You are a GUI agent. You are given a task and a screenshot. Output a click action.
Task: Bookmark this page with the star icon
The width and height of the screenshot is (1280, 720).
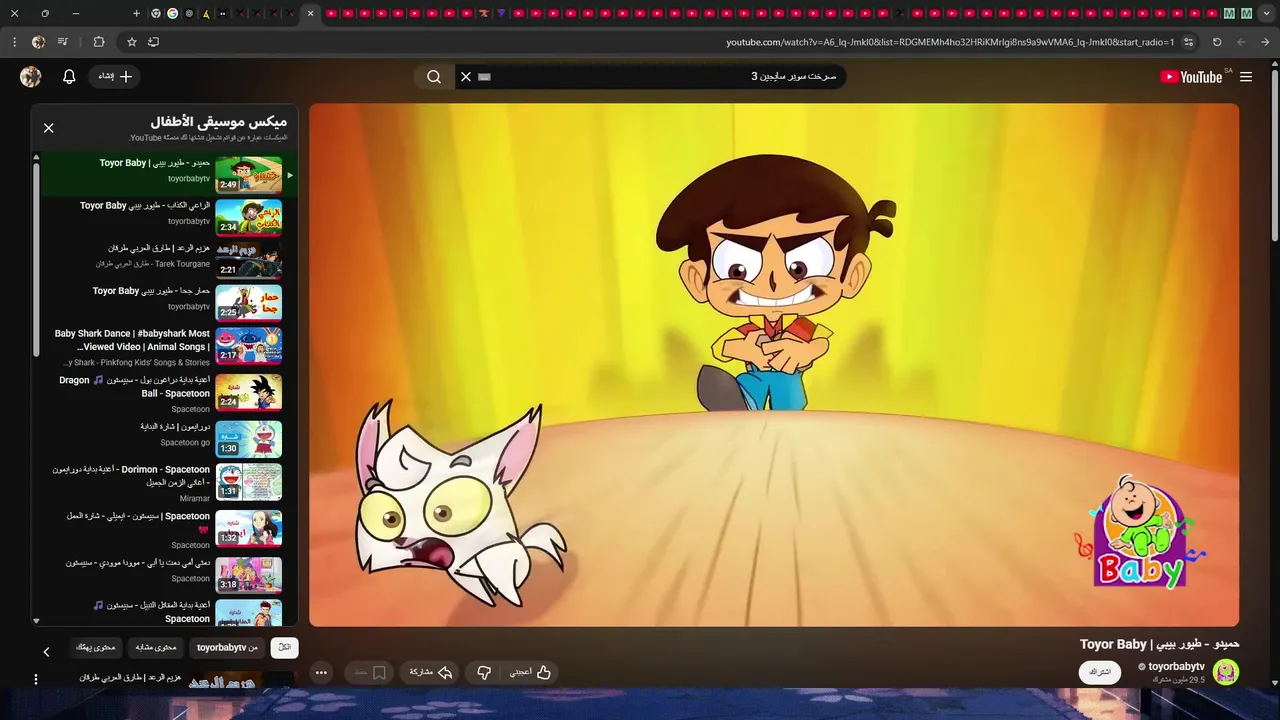tap(131, 42)
